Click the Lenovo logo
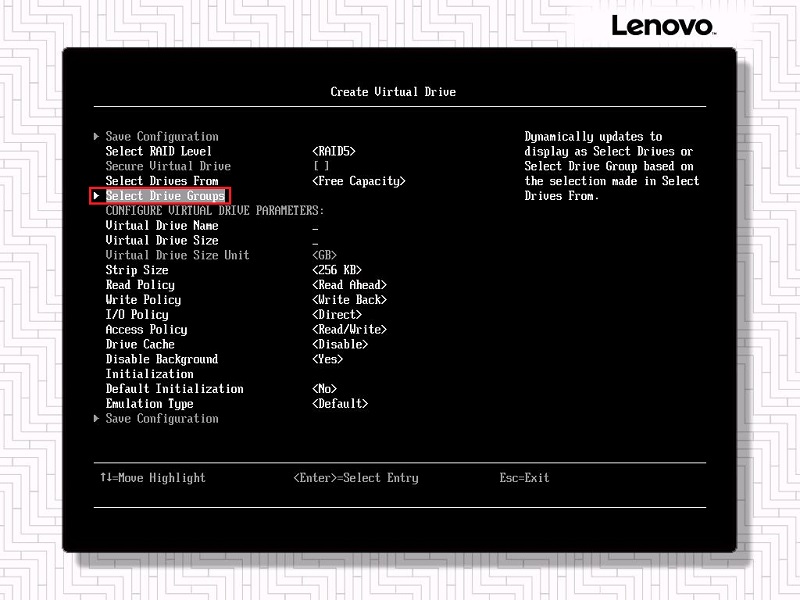This screenshot has height=600, width=800. point(661,25)
